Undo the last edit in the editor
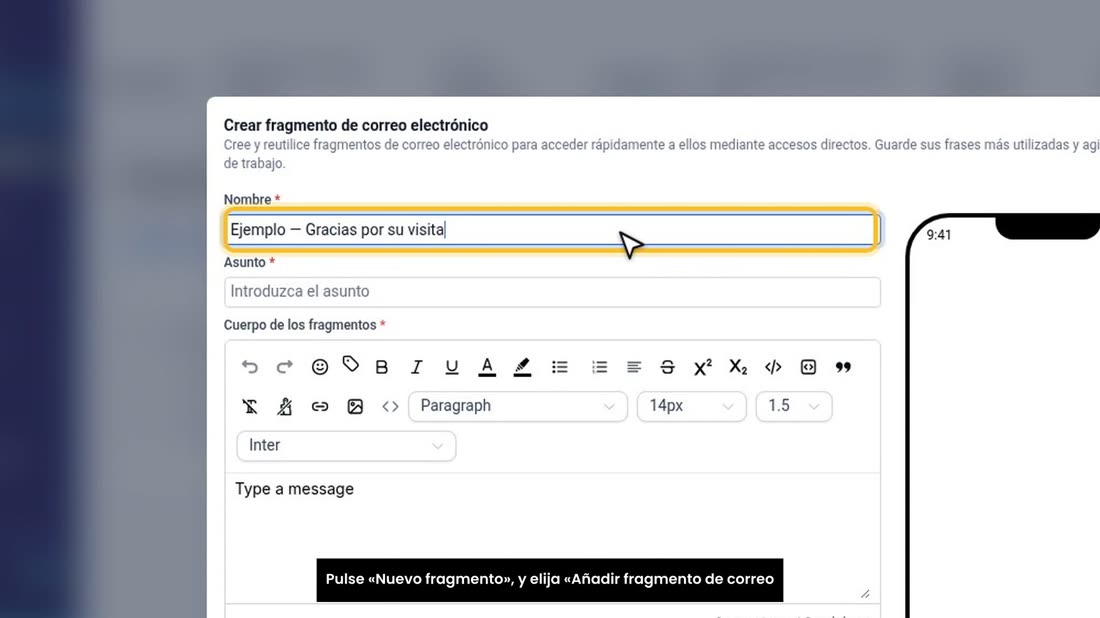 pyautogui.click(x=250, y=367)
